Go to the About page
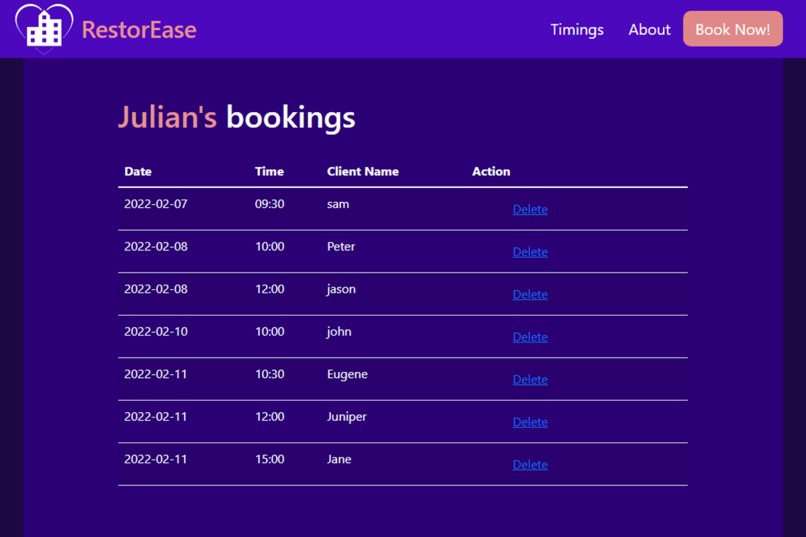Image resolution: width=806 pixels, height=537 pixels. tap(649, 30)
